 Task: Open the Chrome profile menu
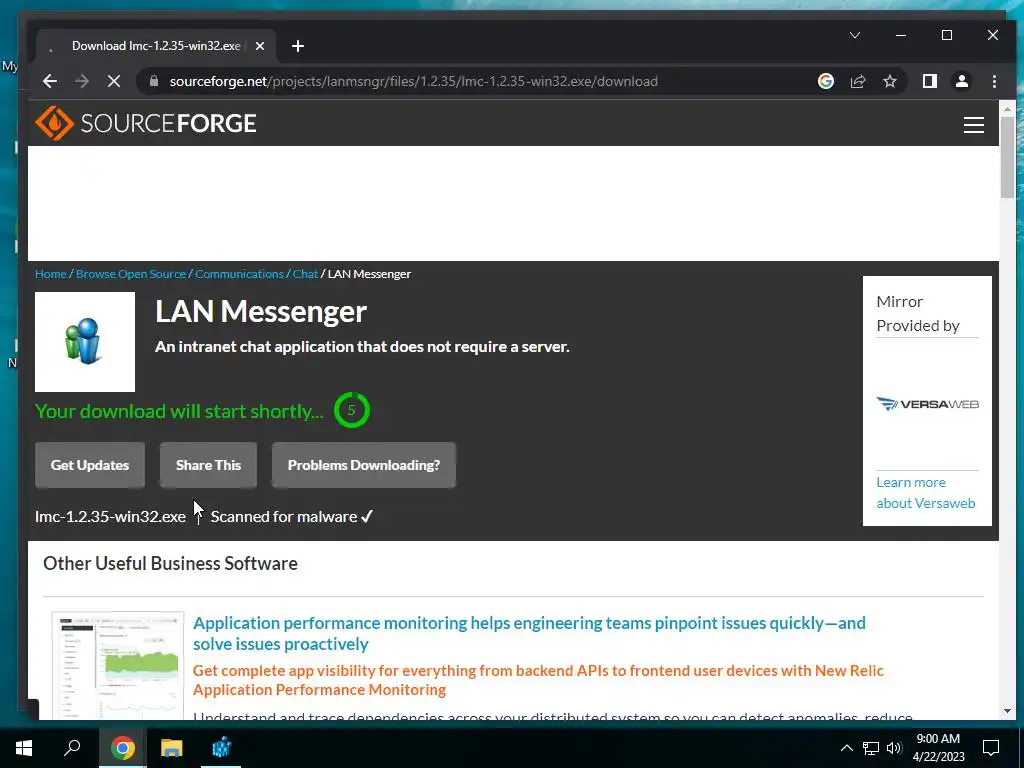pos(961,81)
